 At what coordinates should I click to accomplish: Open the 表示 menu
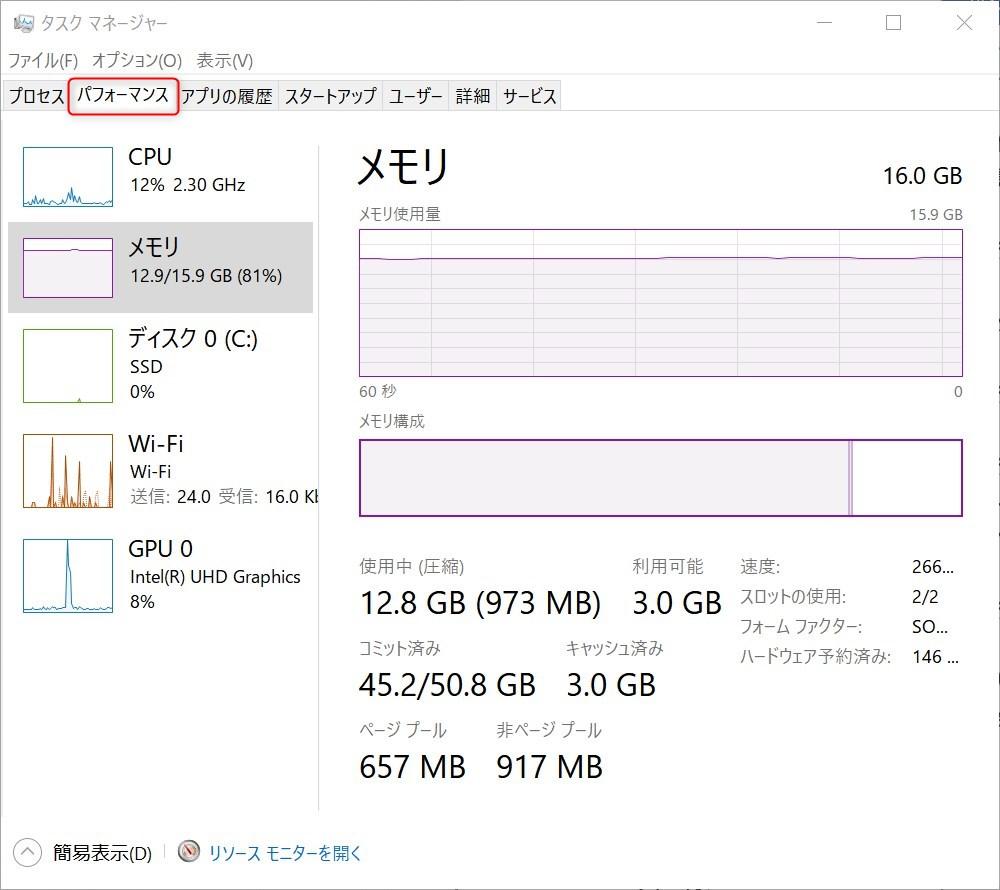coord(222,60)
